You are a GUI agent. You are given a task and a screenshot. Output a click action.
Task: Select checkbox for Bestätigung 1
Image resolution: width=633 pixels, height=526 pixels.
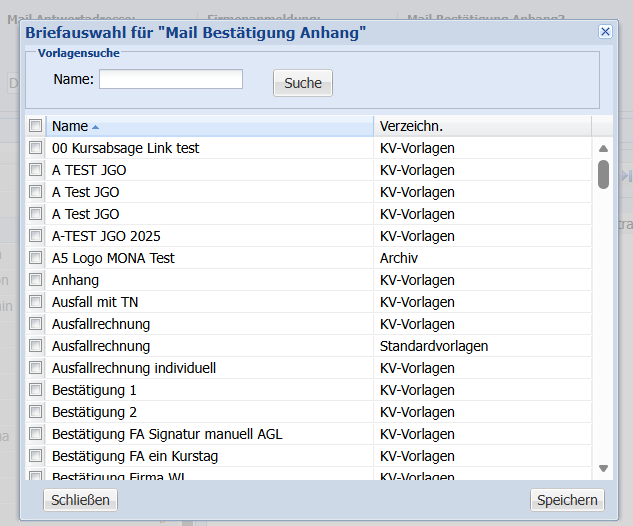point(36,390)
